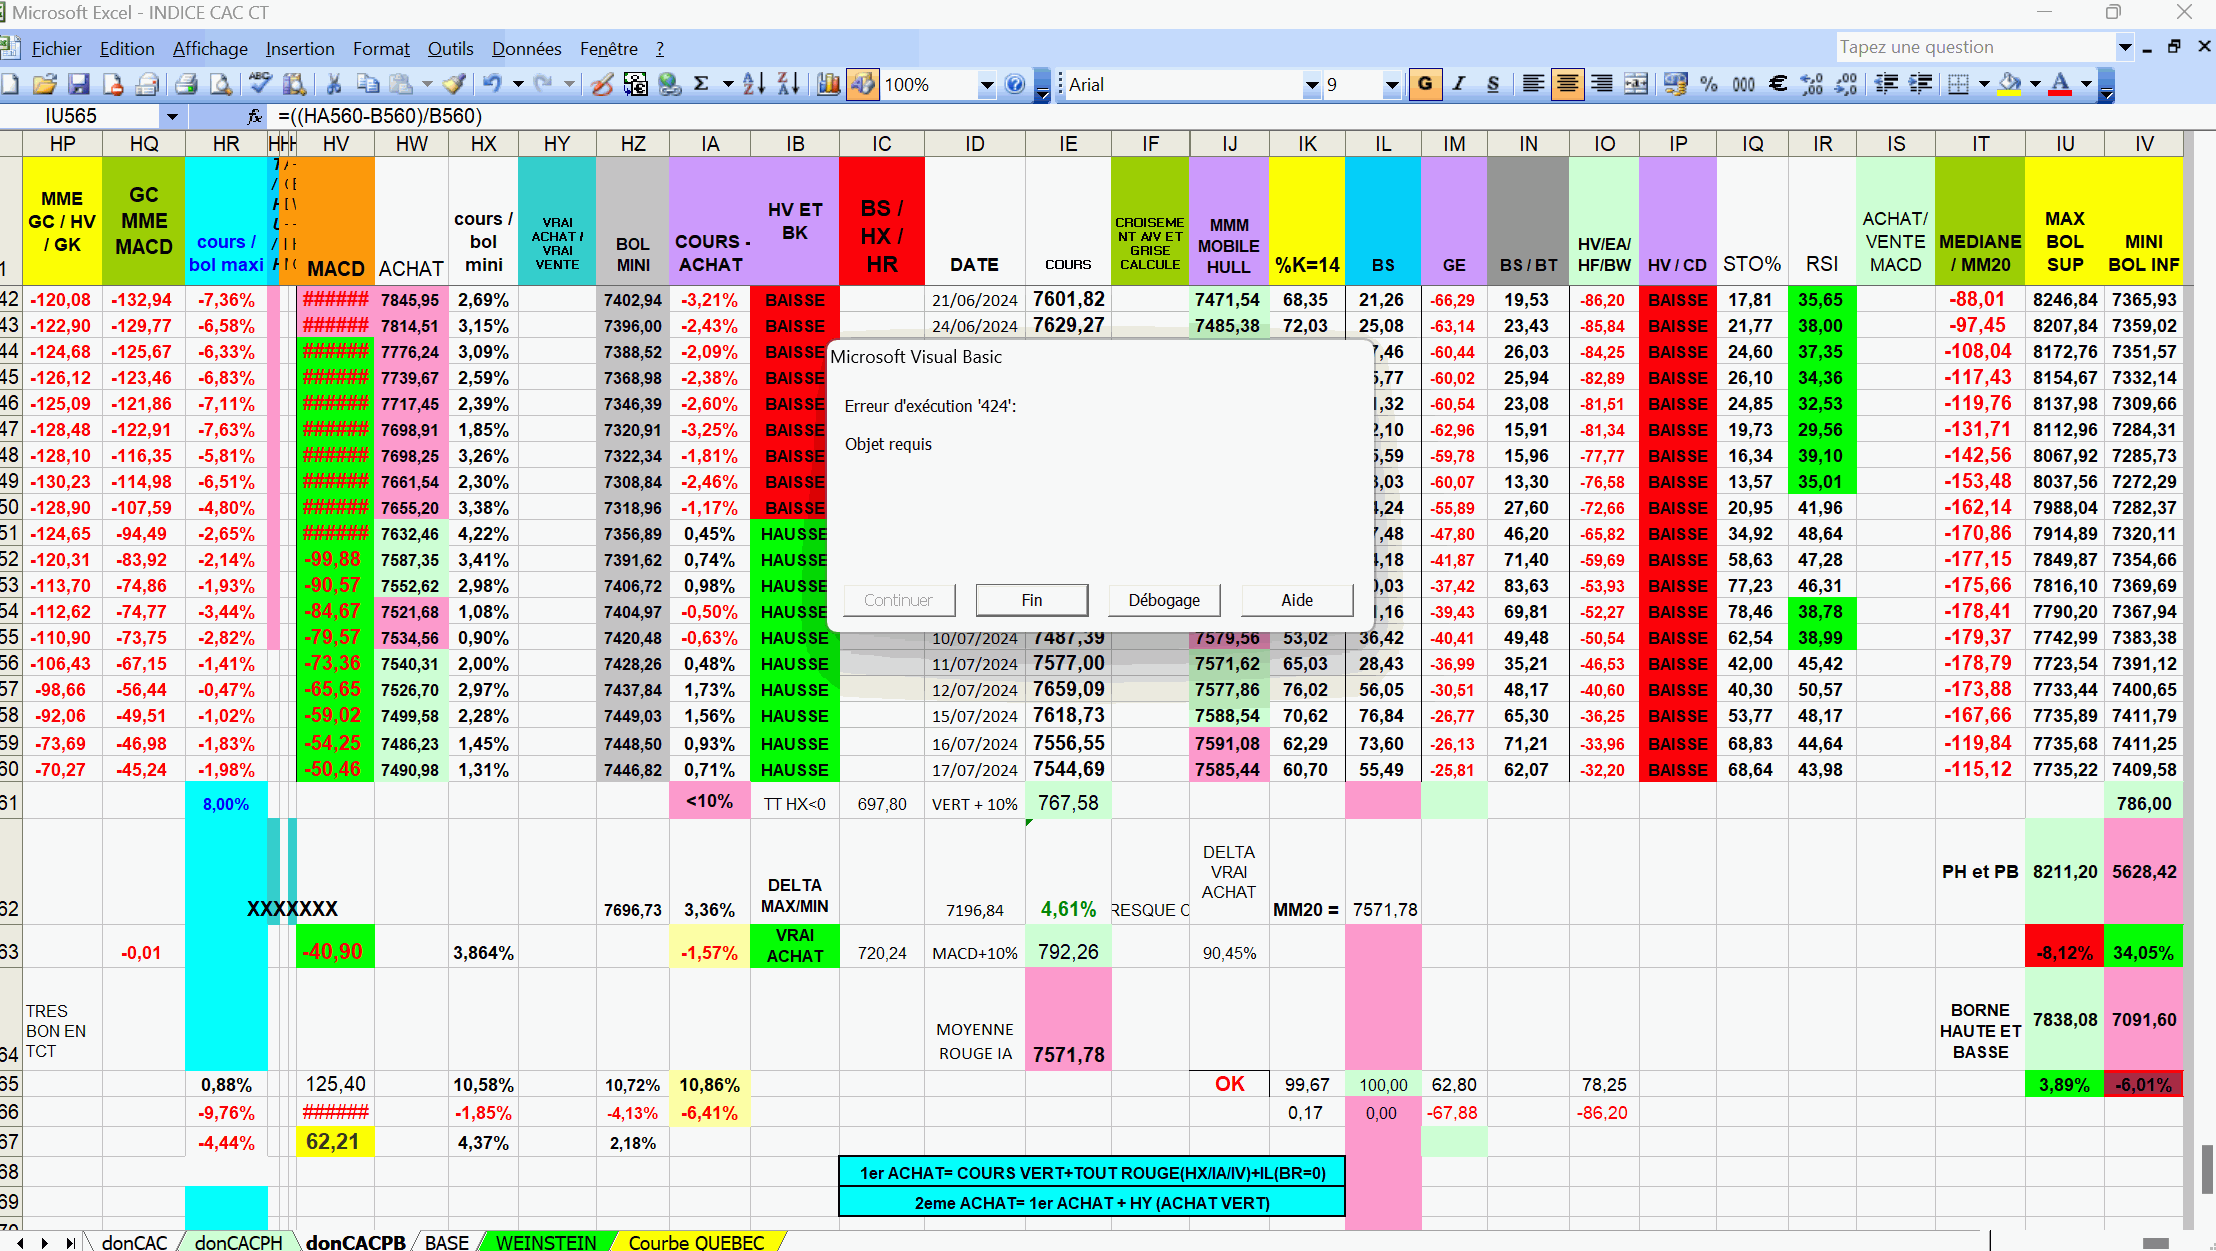
Task: Click the Cut scissors icon
Action: click(334, 85)
